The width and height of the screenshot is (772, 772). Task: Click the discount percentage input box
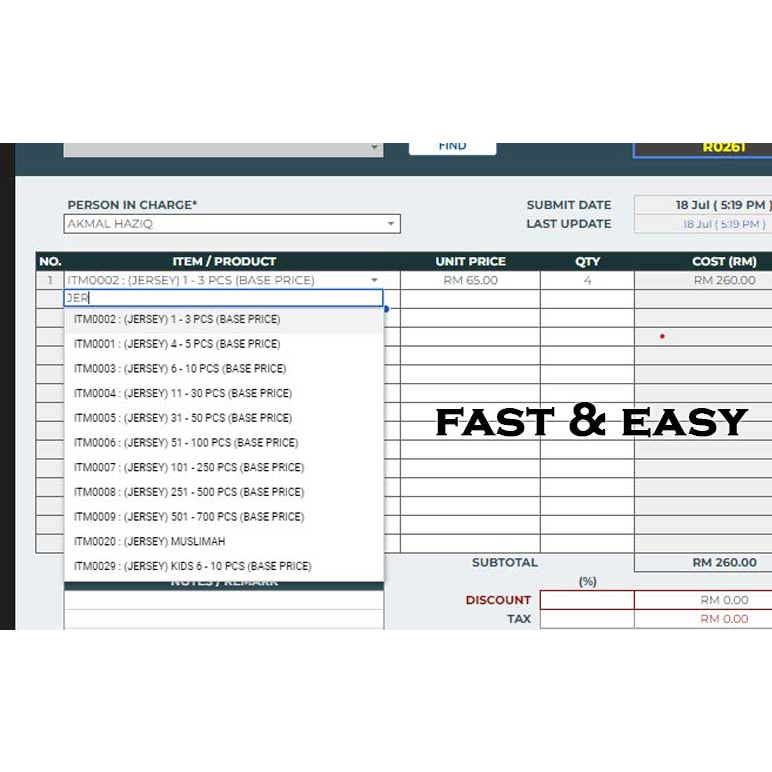pos(587,600)
